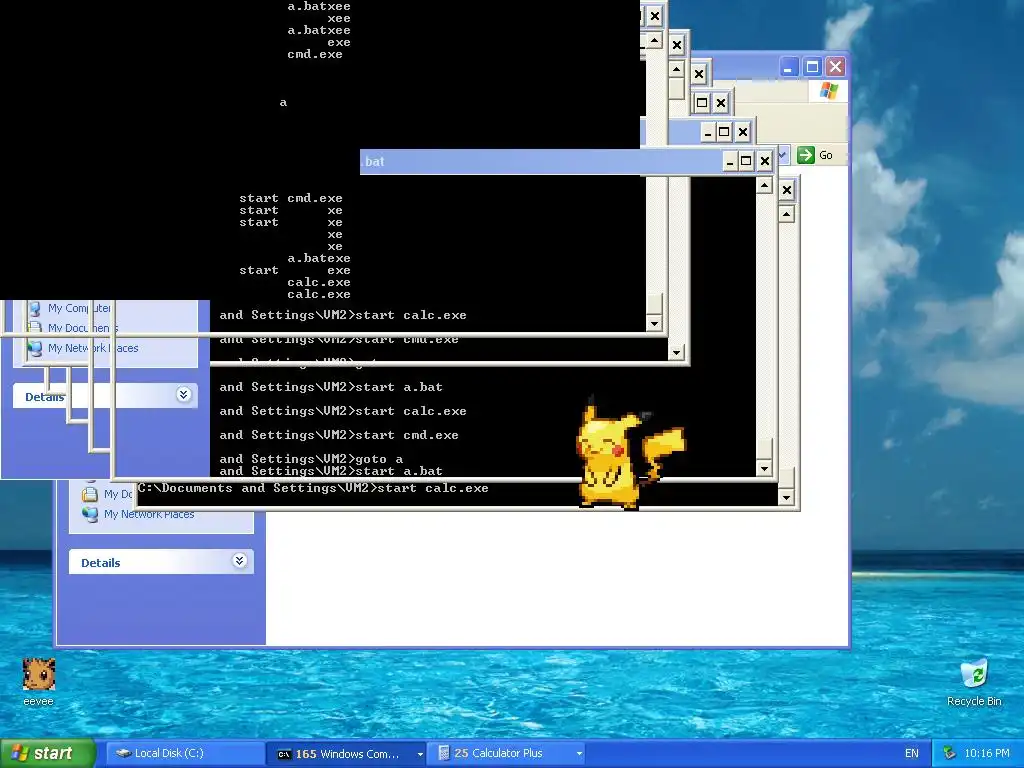Viewport: 1024px width, 768px height.
Task: Click the green Go arrow button
Action: (806, 155)
